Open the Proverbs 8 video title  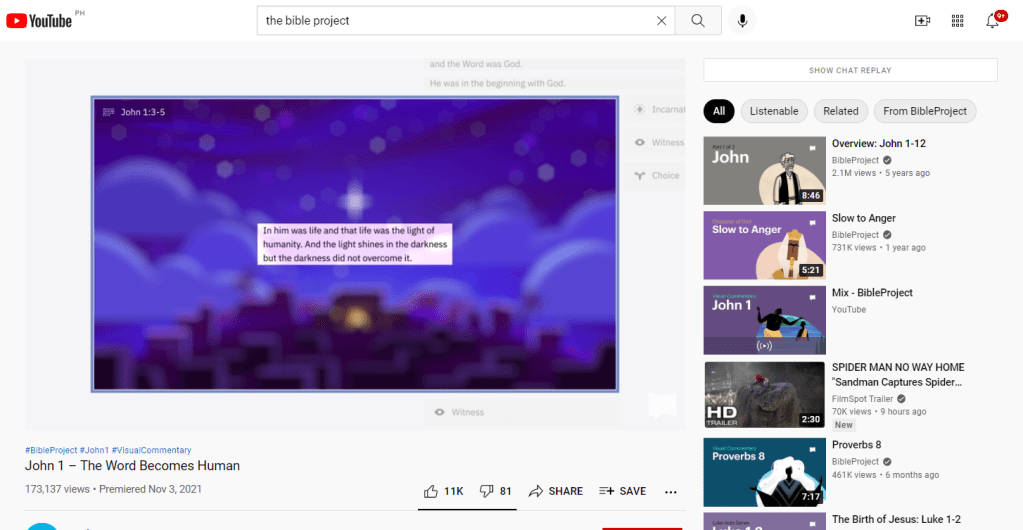tap(858, 445)
